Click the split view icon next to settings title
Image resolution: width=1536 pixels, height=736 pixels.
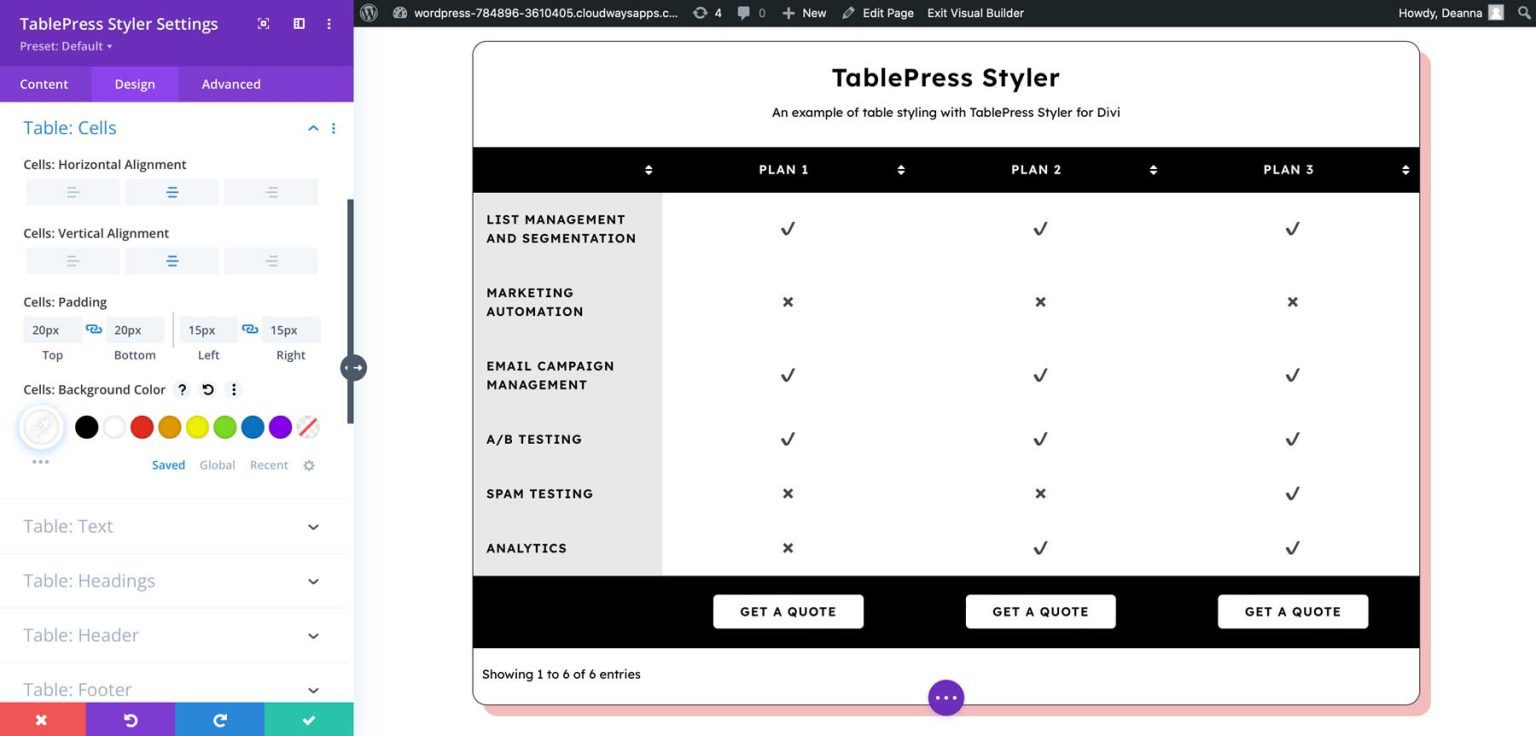298,23
